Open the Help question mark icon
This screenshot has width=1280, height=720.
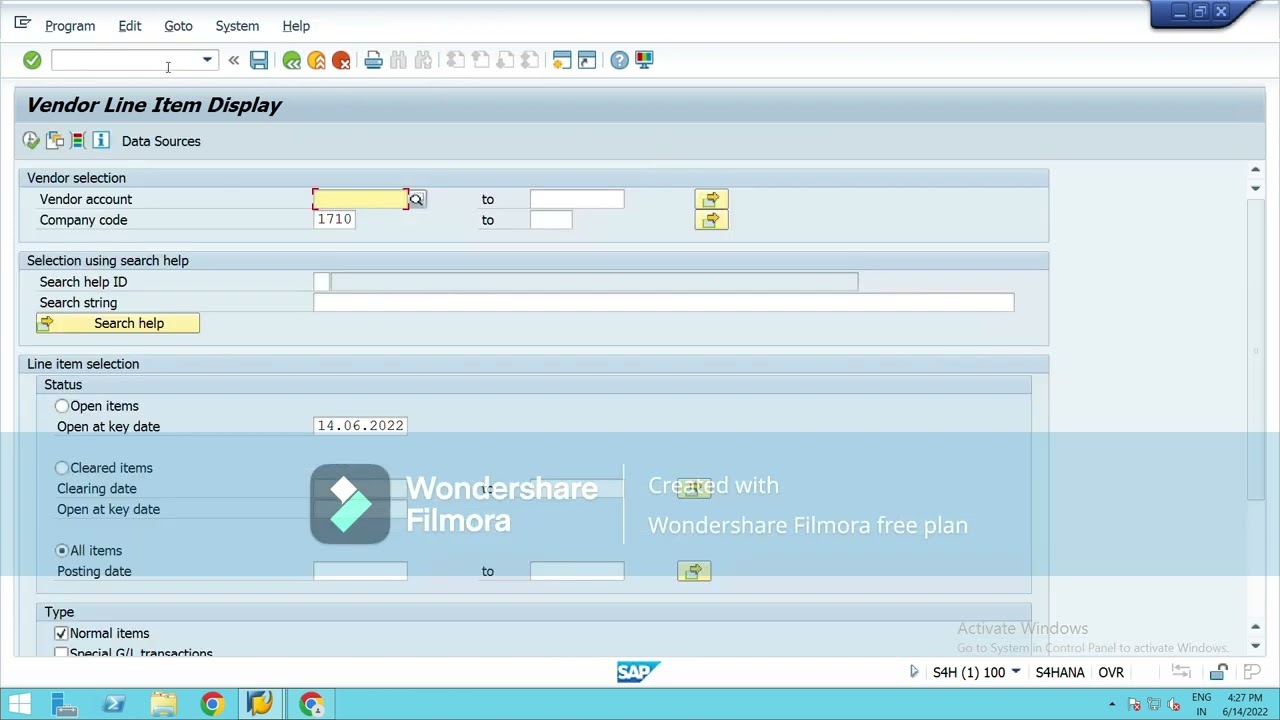tap(619, 60)
